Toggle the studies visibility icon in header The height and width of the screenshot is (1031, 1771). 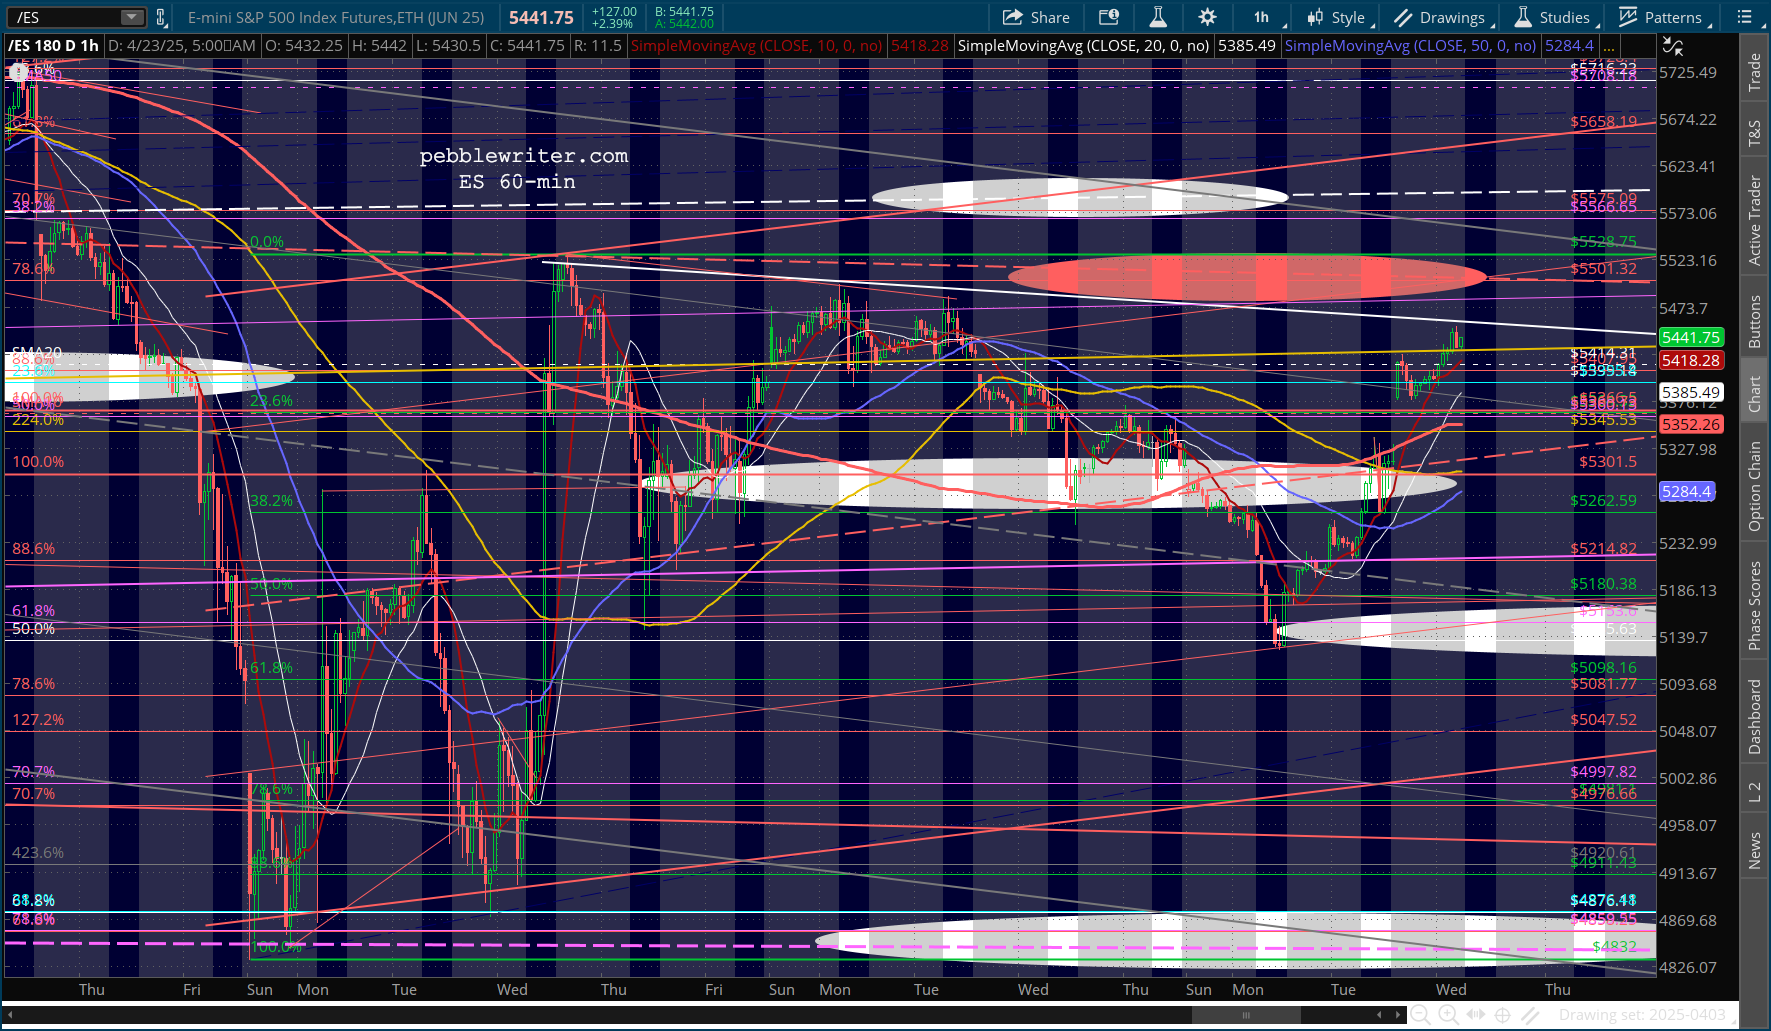pyautogui.click(x=1672, y=46)
